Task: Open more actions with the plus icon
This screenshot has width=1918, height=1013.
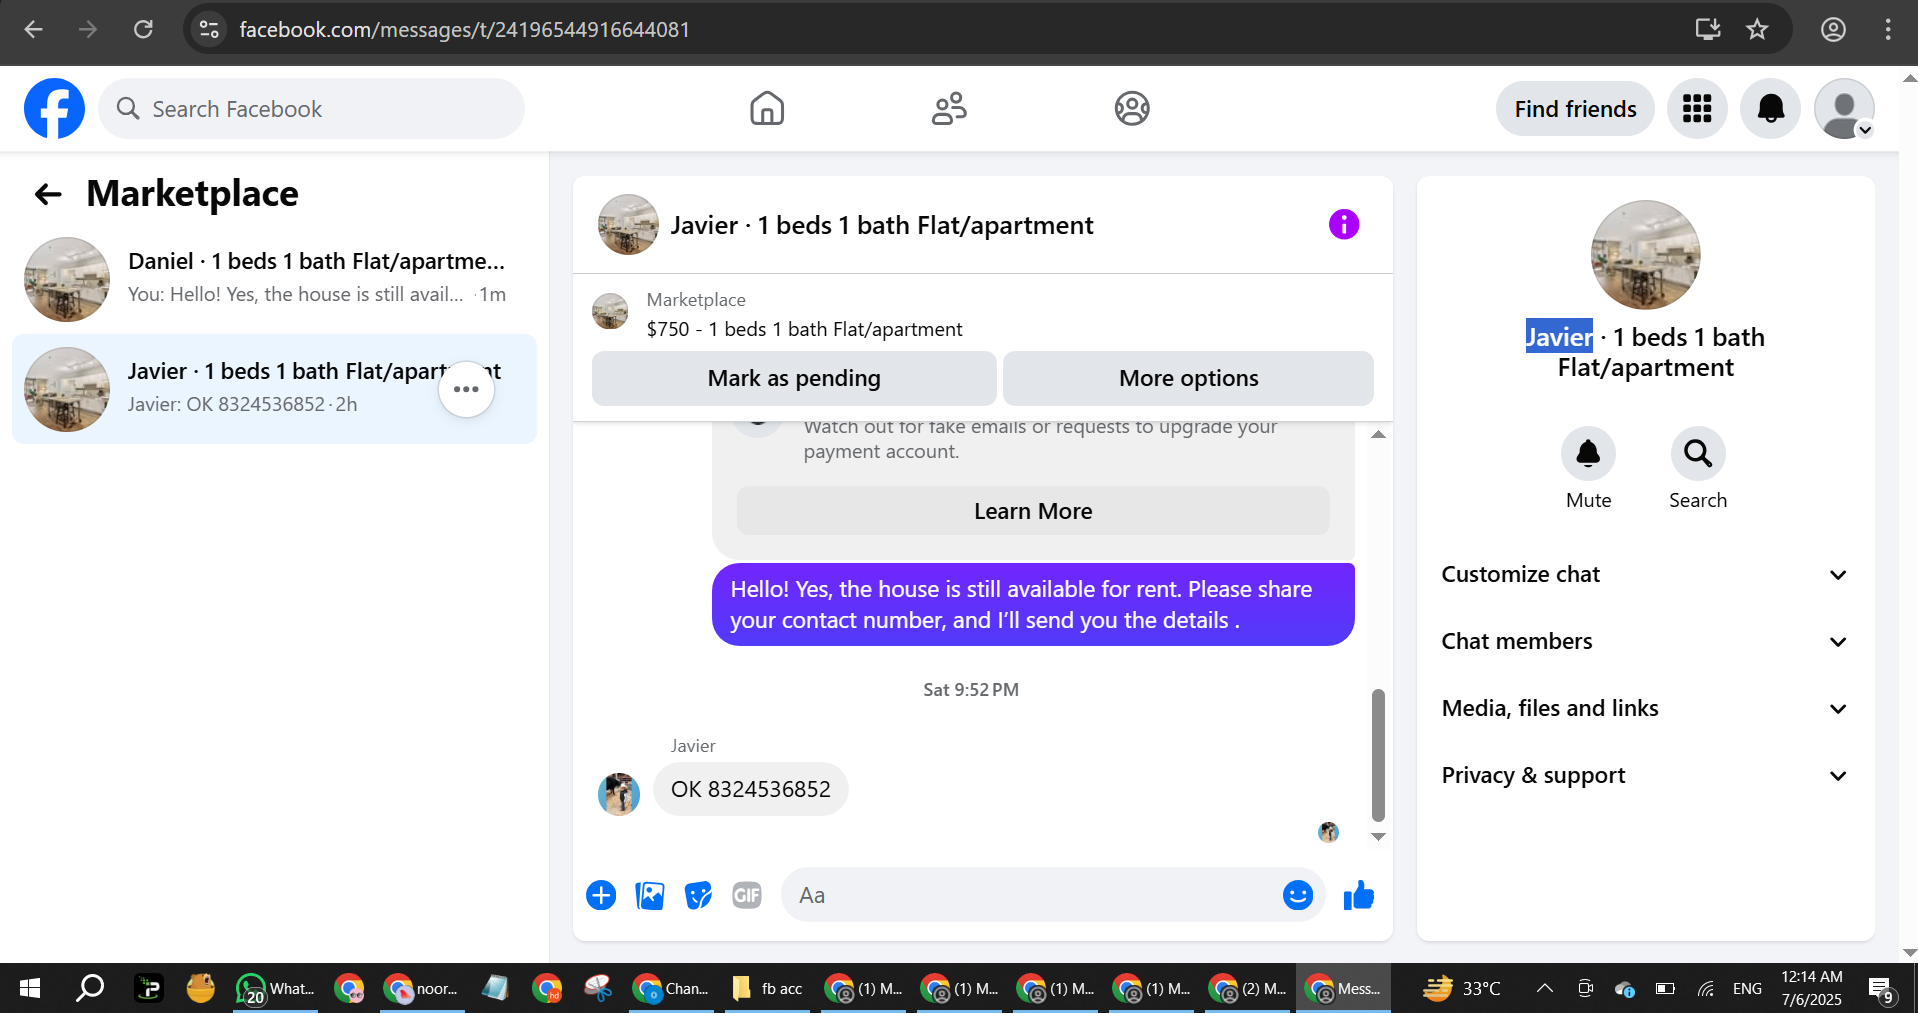Action: click(601, 895)
